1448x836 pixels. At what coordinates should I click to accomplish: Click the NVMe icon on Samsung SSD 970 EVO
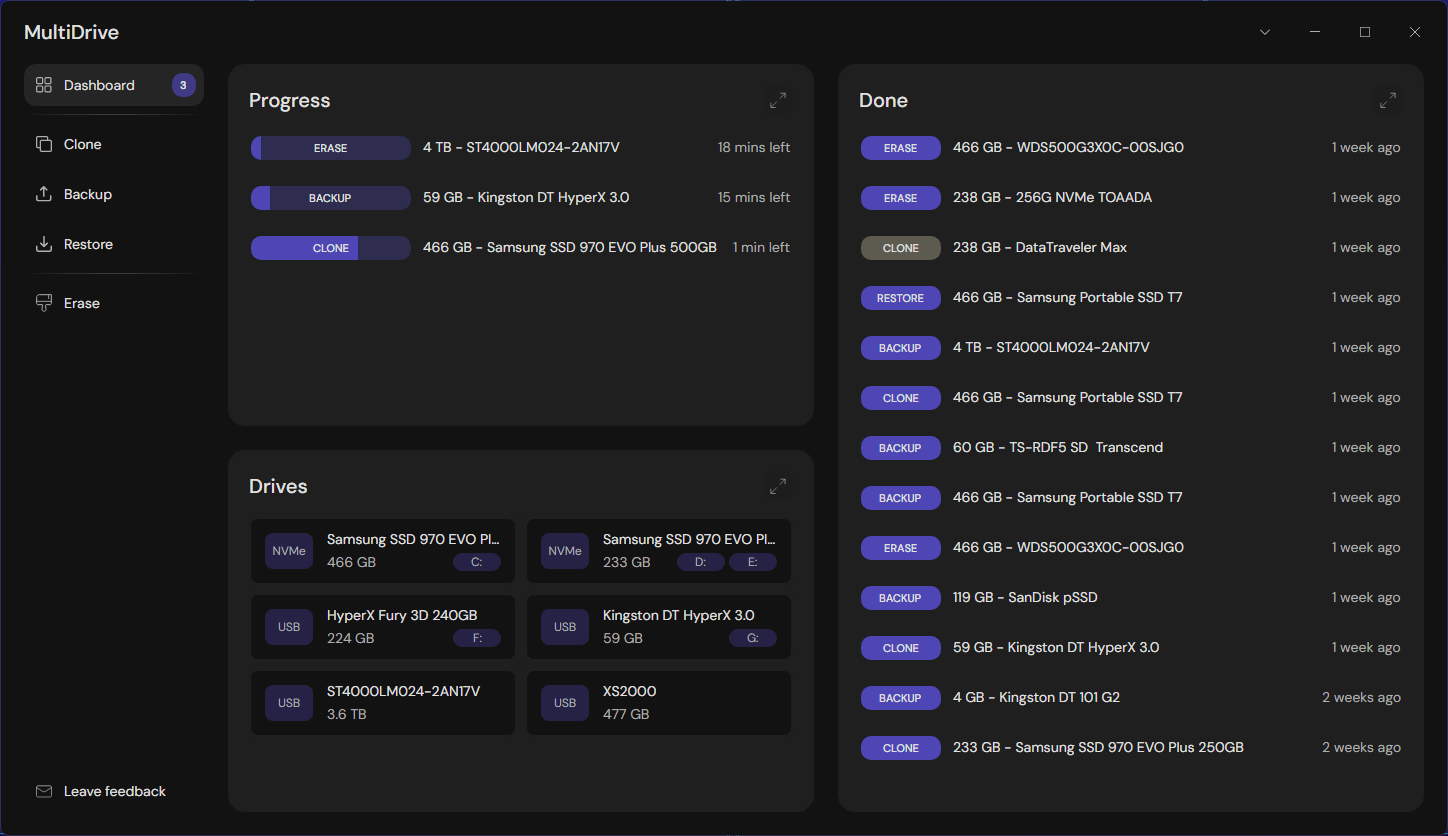[289, 550]
